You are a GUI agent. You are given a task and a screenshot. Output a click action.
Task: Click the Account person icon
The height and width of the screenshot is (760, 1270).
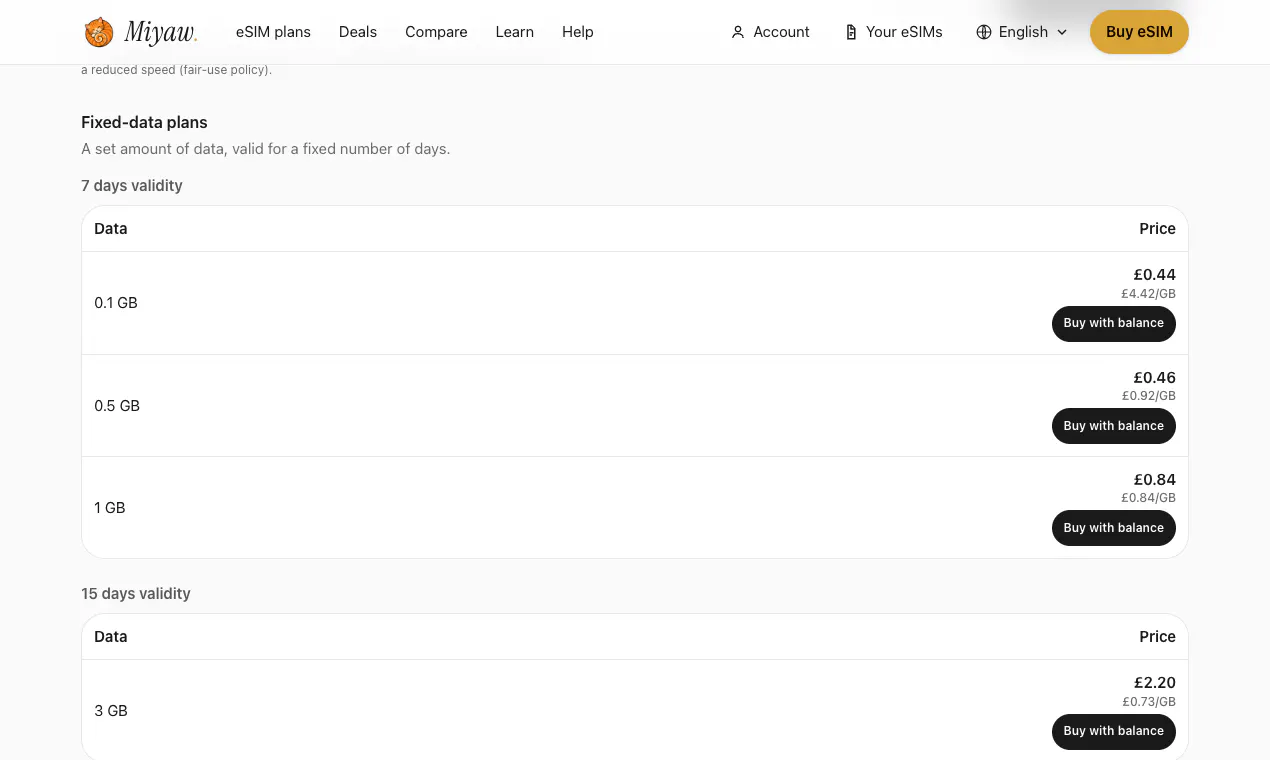(x=738, y=32)
